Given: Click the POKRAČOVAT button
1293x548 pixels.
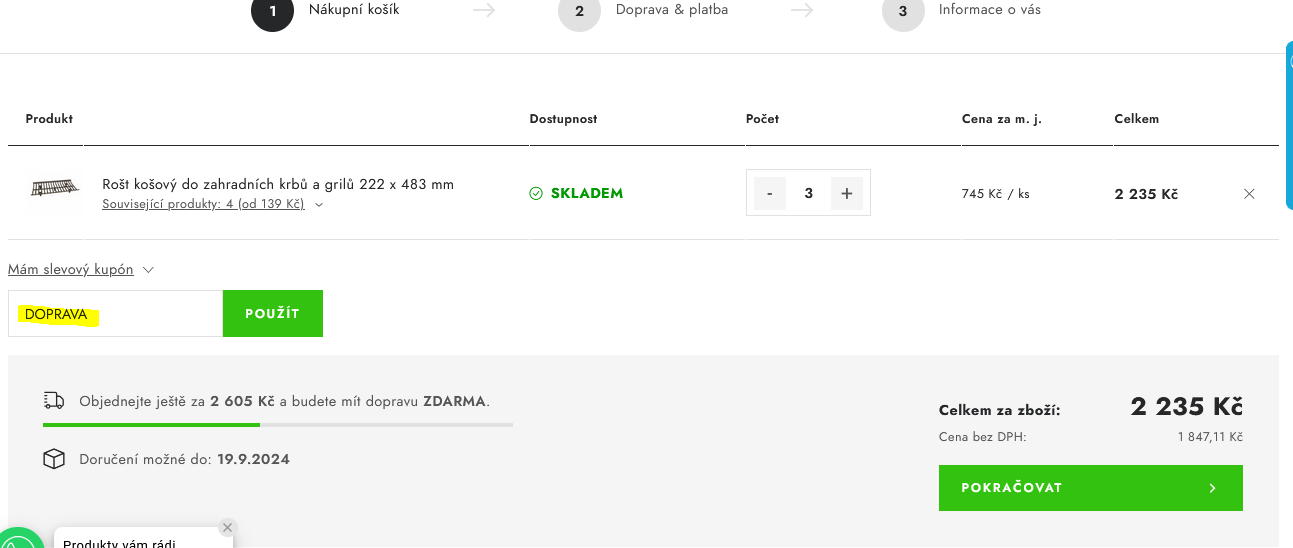Looking at the screenshot, I should point(1090,488).
